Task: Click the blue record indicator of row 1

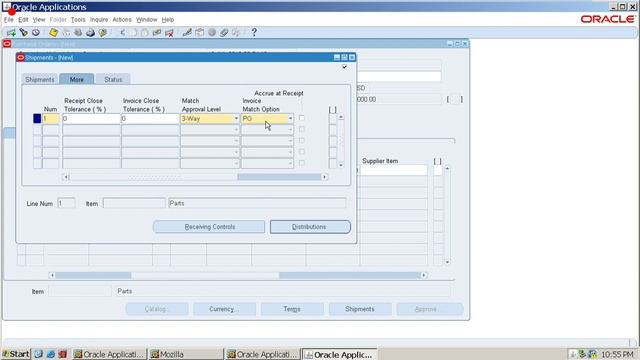Action: coord(37,119)
